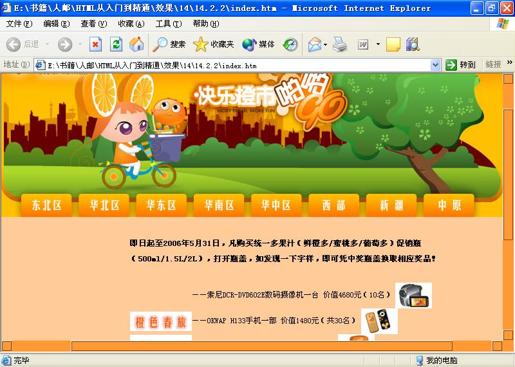This screenshot has width=515, height=367.
Task: Open the 收藏(A) menu
Action: [x=131, y=24]
